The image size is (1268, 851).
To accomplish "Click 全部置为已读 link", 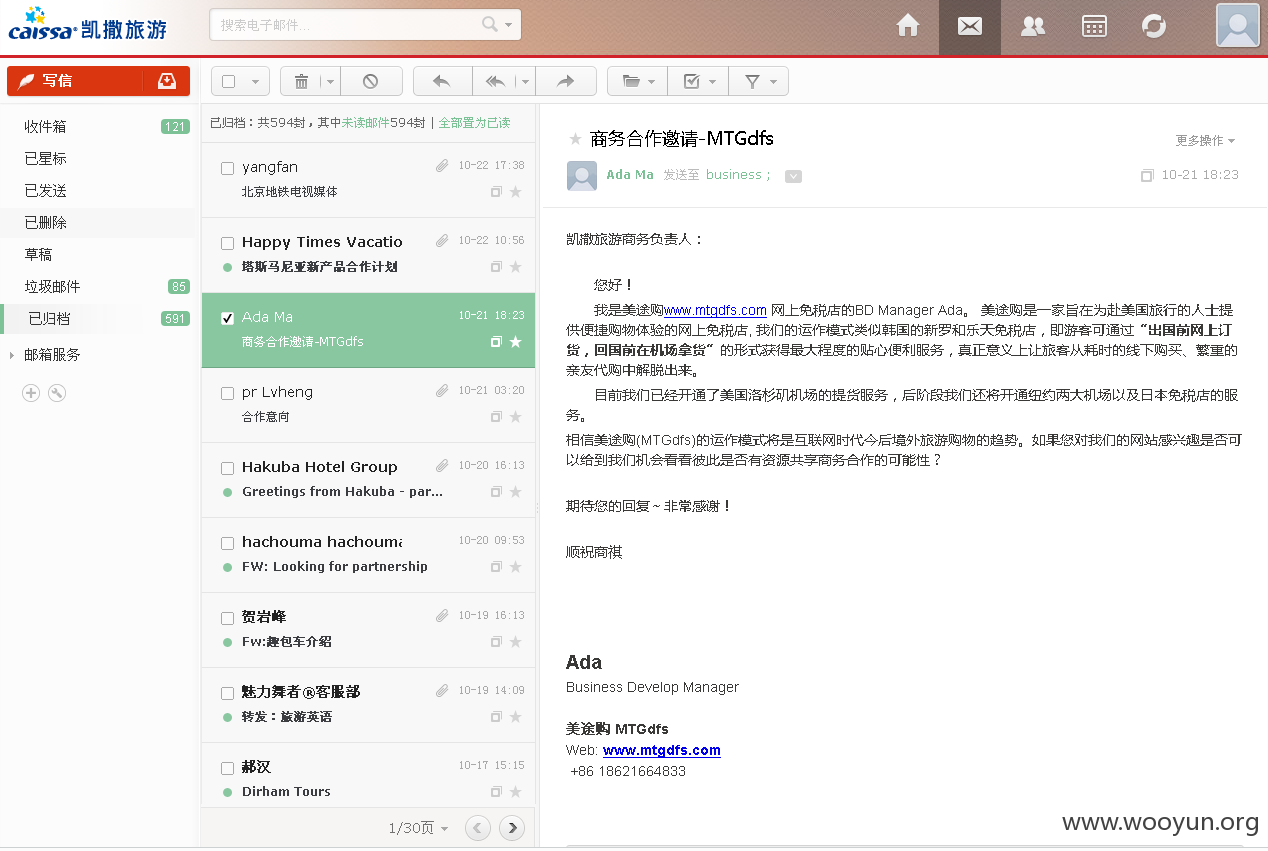I will tap(474, 123).
